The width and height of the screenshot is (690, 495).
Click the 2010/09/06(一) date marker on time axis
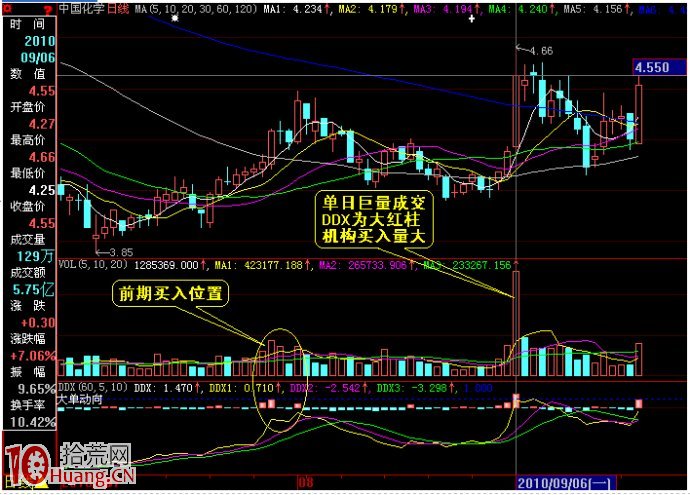tap(564, 484)
